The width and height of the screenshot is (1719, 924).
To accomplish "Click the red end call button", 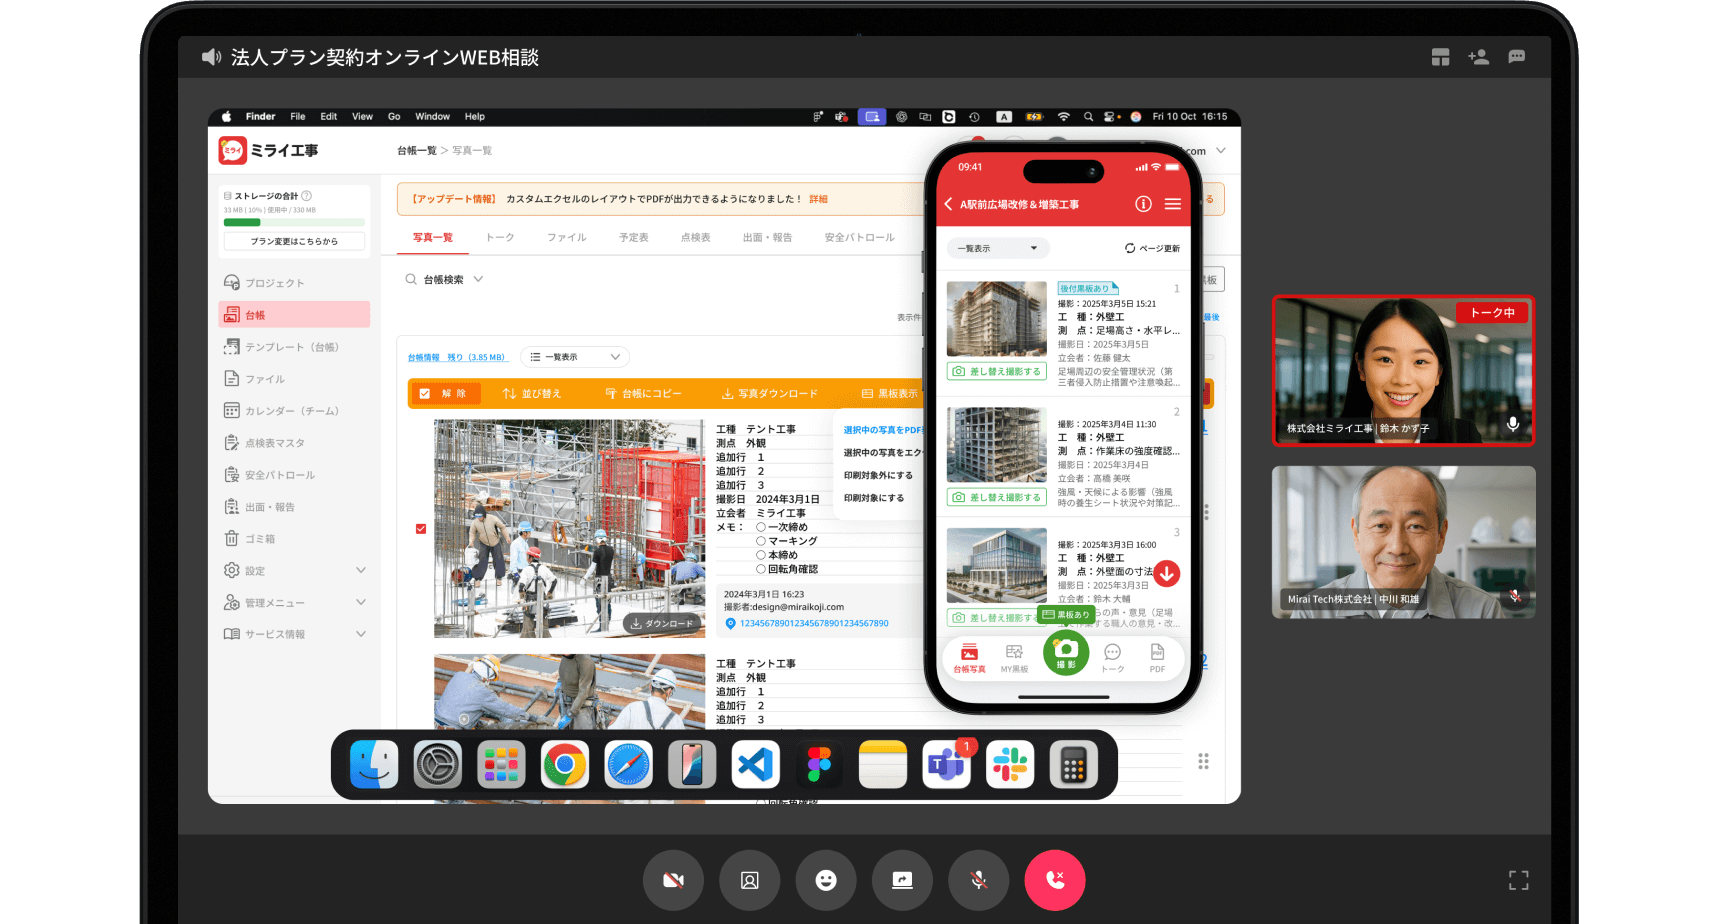I will pyautogui.click(x=1054, y=880).
